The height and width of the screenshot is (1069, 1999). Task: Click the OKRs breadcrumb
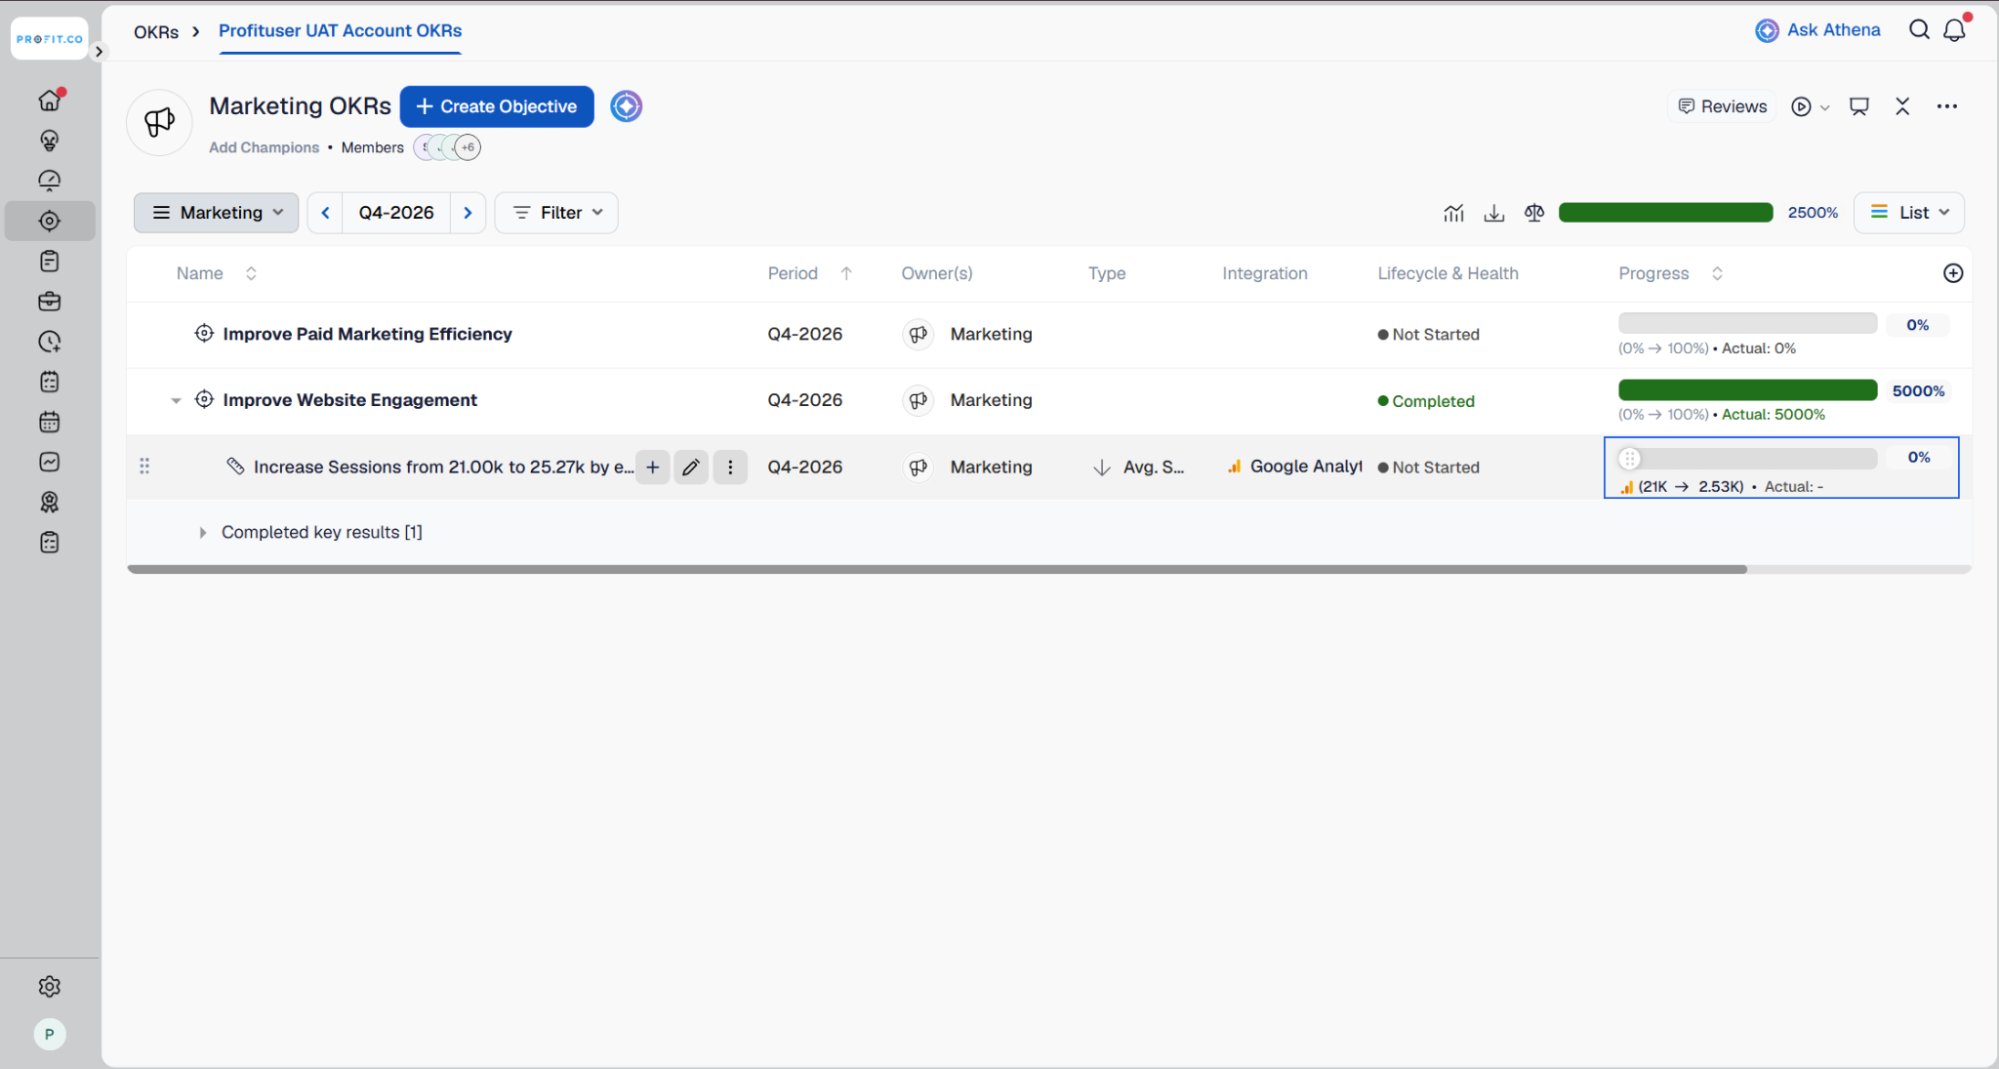click(x=156, y=31)
